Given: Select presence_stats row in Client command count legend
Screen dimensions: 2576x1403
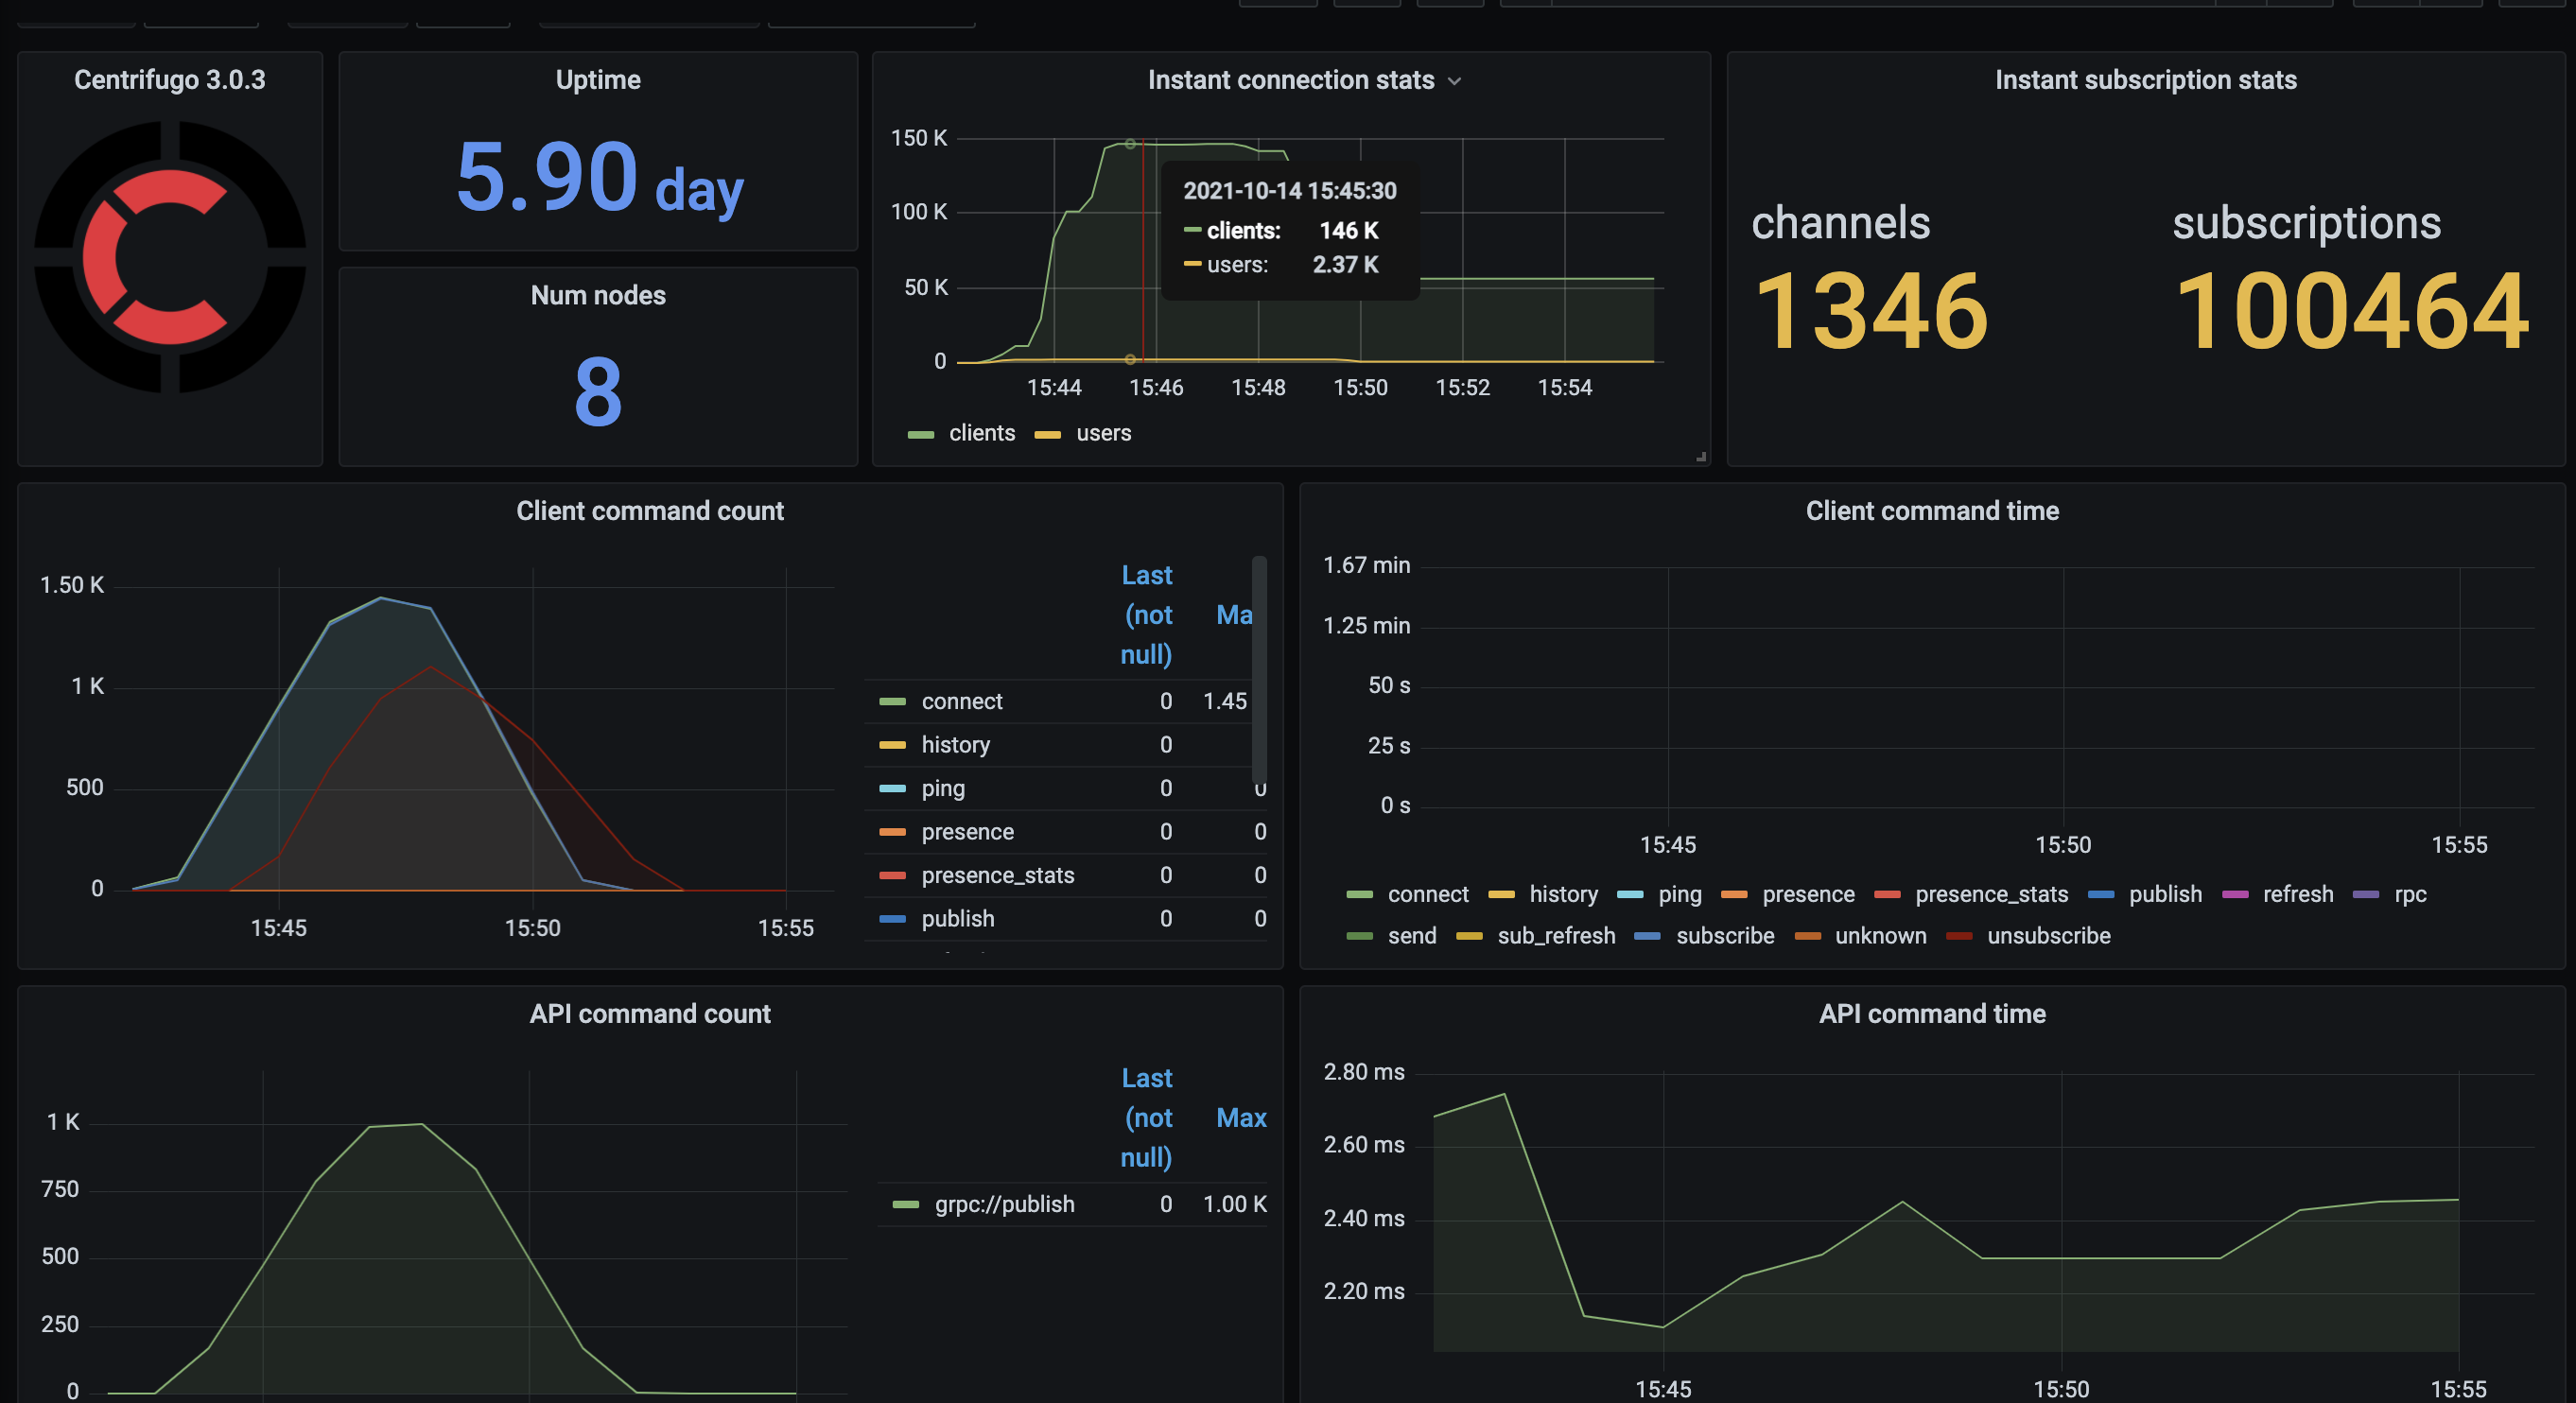Looking at the screenshot, I should pyautogui.click(x=997, y=876).
